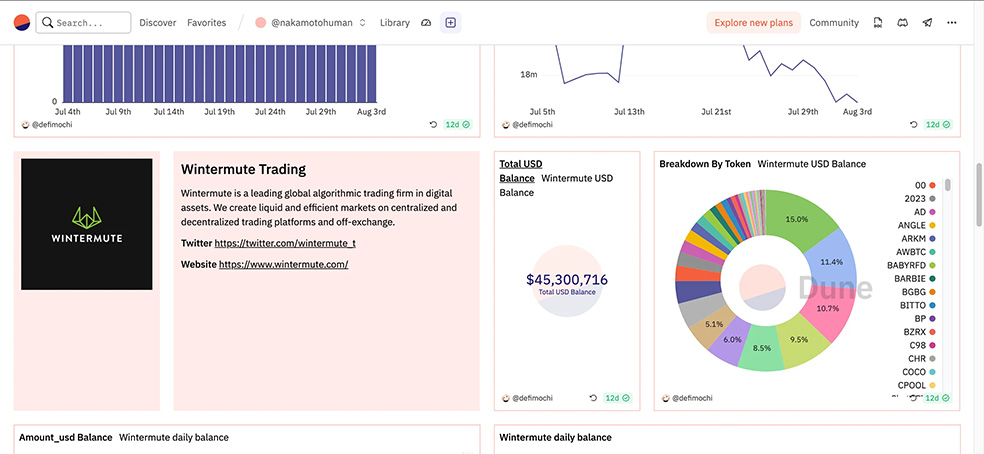Click the 5.1% tan pie slice
Viewport: 984px width, 454px height.
712,325
